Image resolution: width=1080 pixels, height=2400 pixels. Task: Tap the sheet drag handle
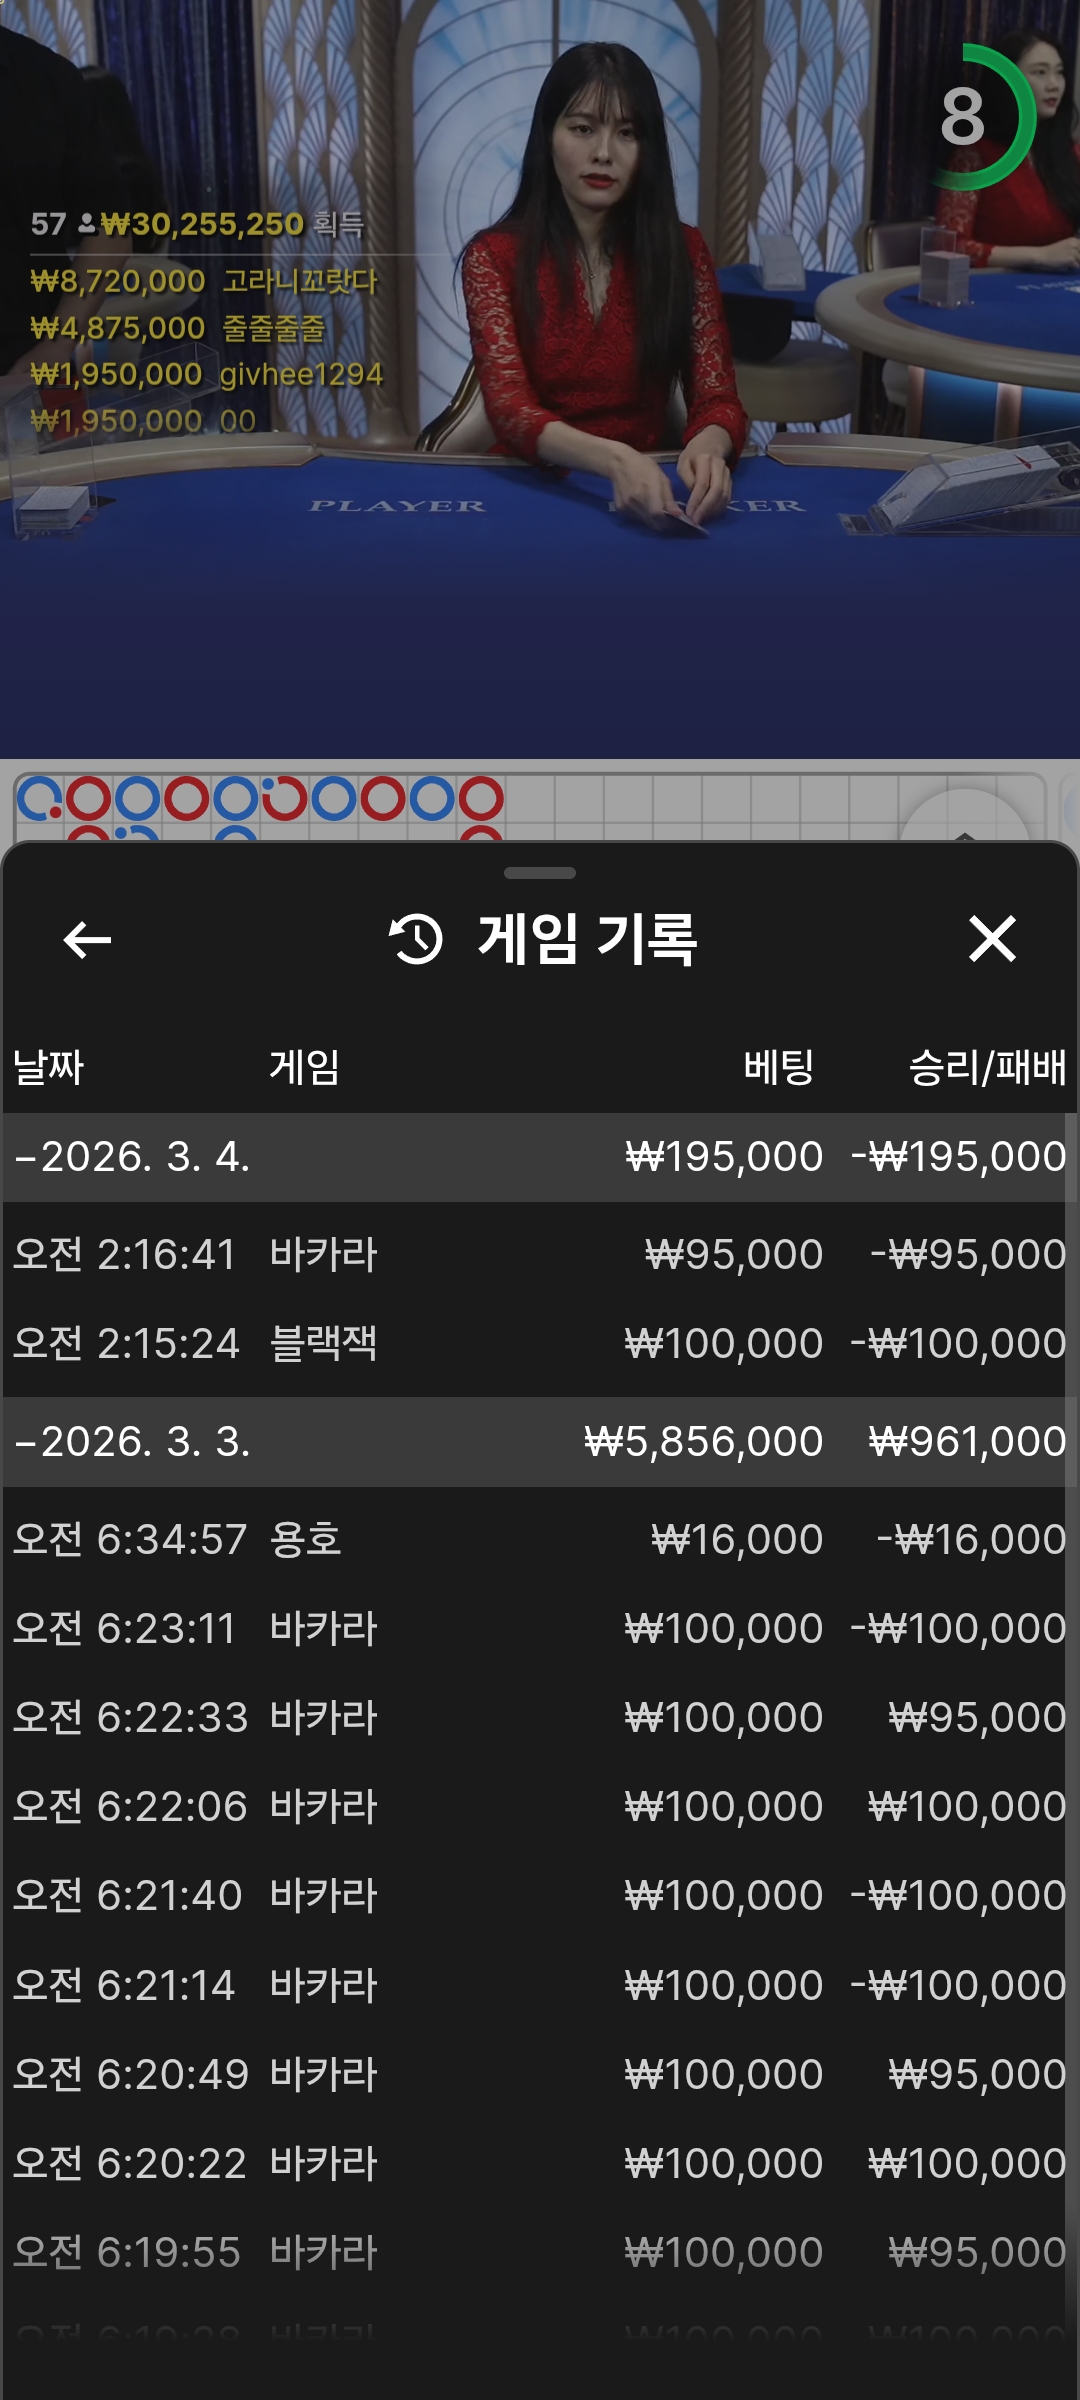tap(540, 873)
